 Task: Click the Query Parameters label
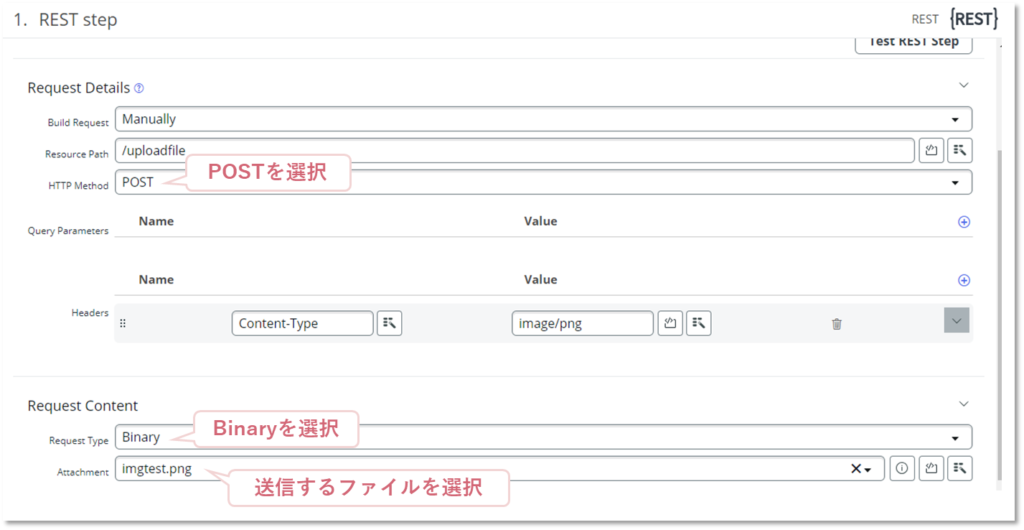click(68, 230)
